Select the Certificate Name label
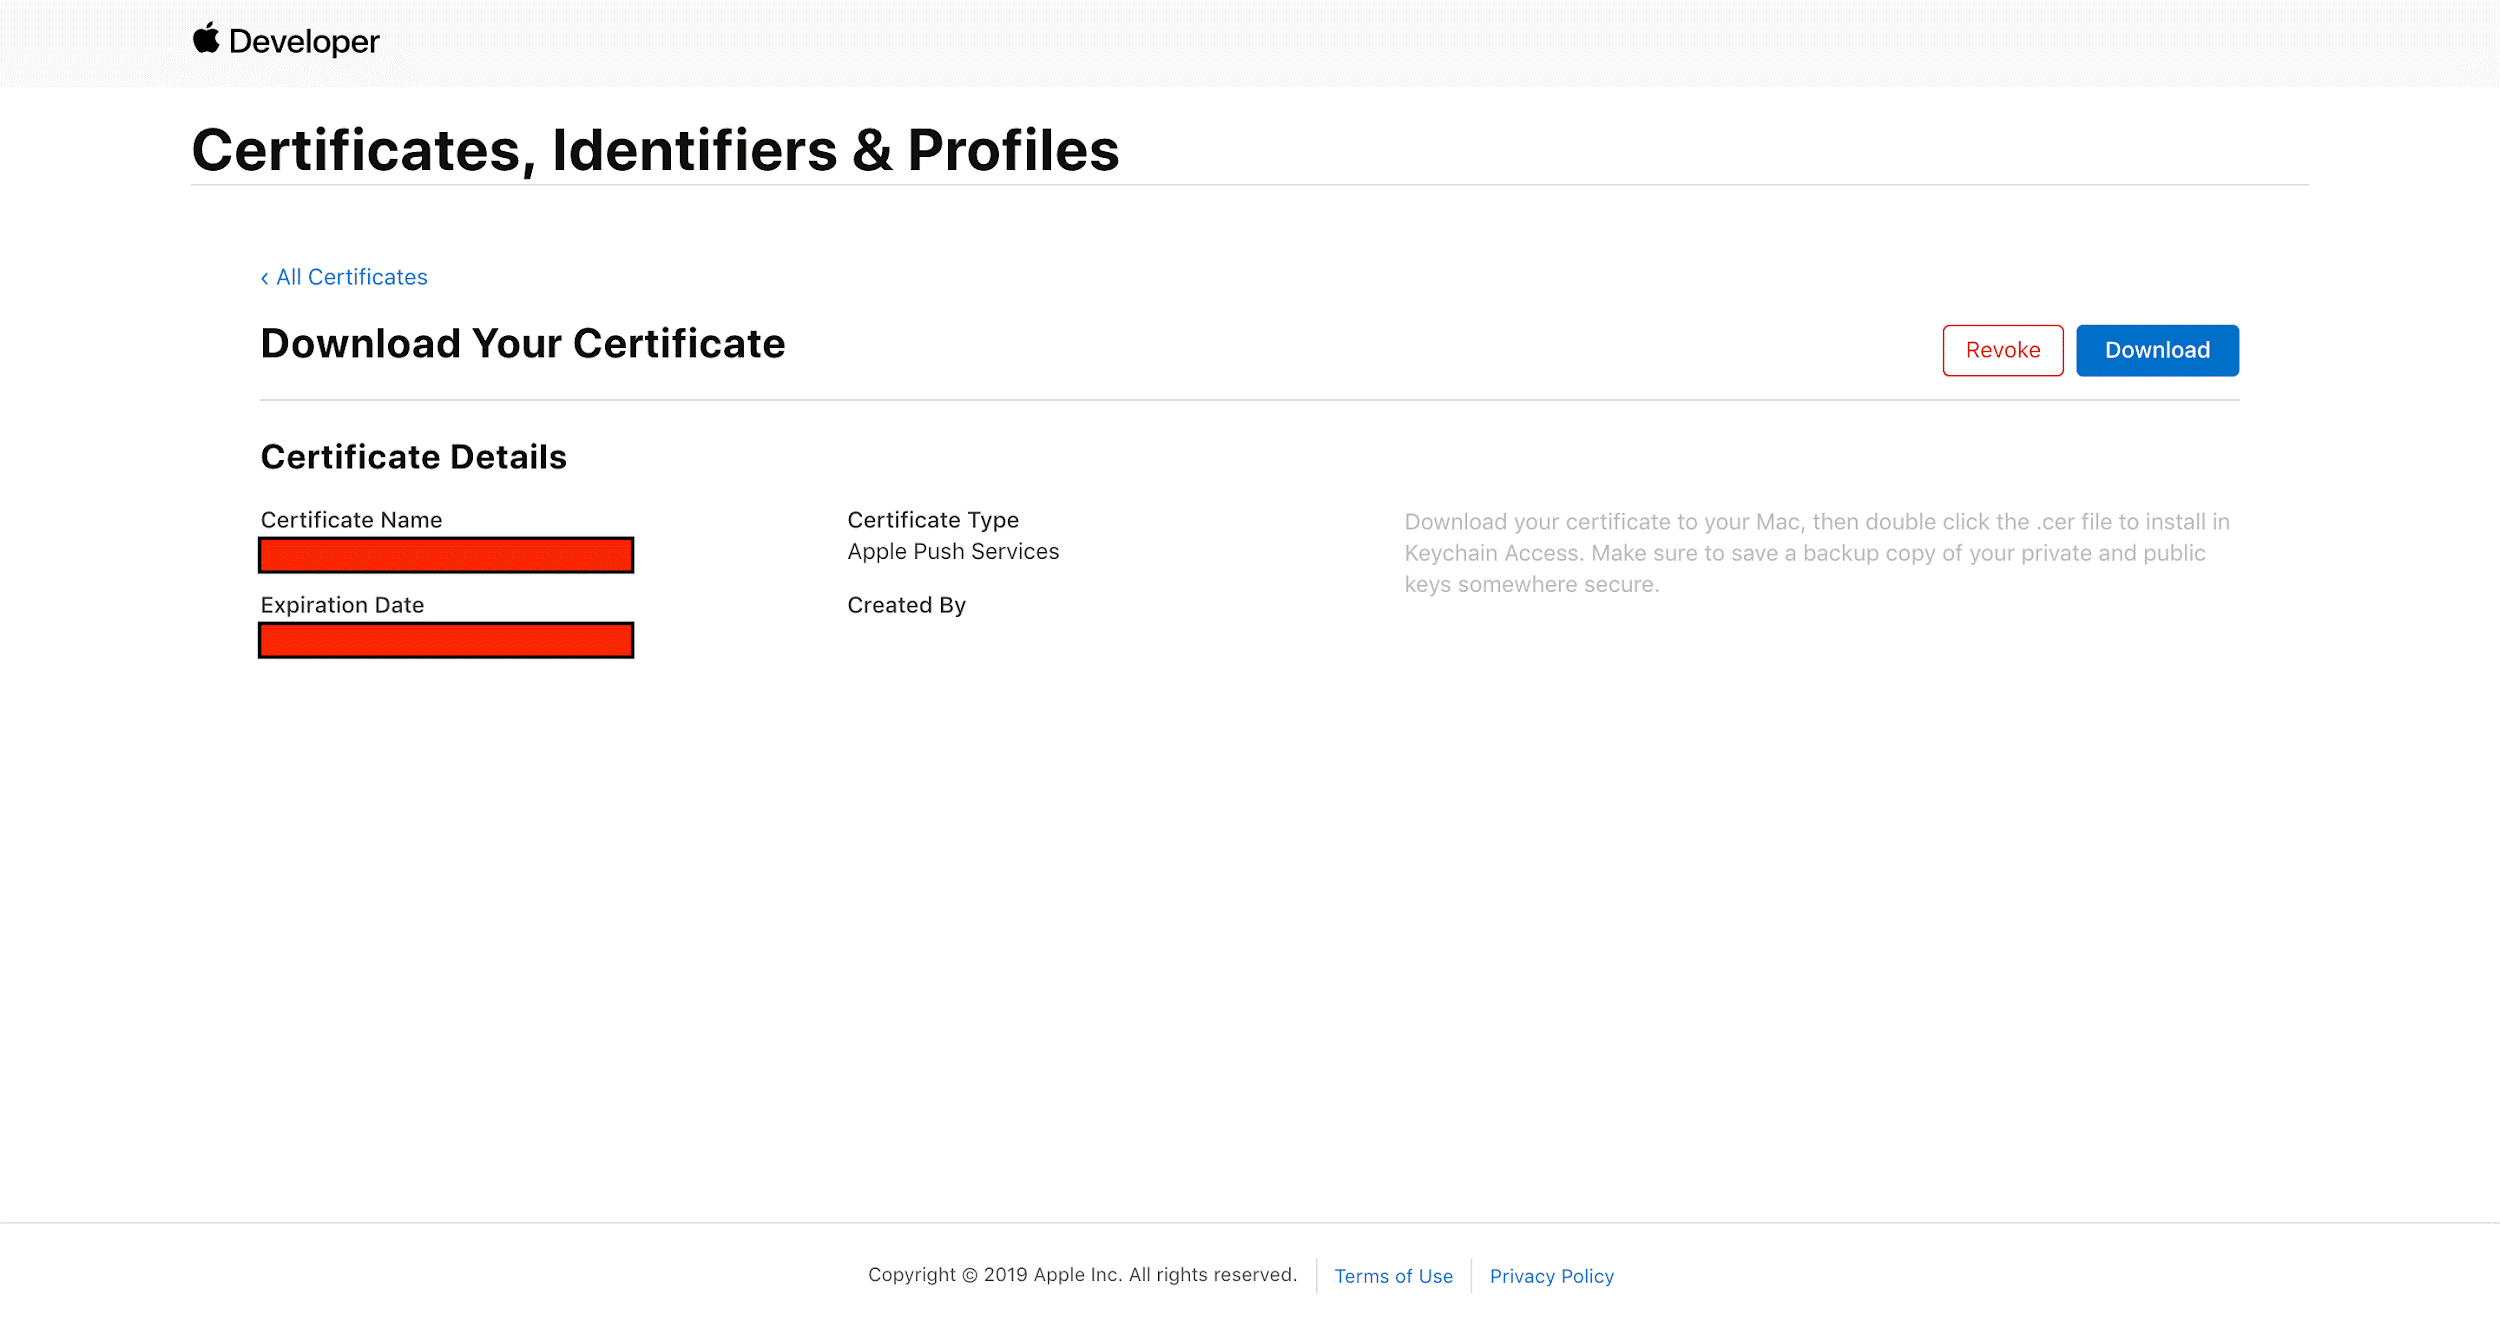 [351, 519]
